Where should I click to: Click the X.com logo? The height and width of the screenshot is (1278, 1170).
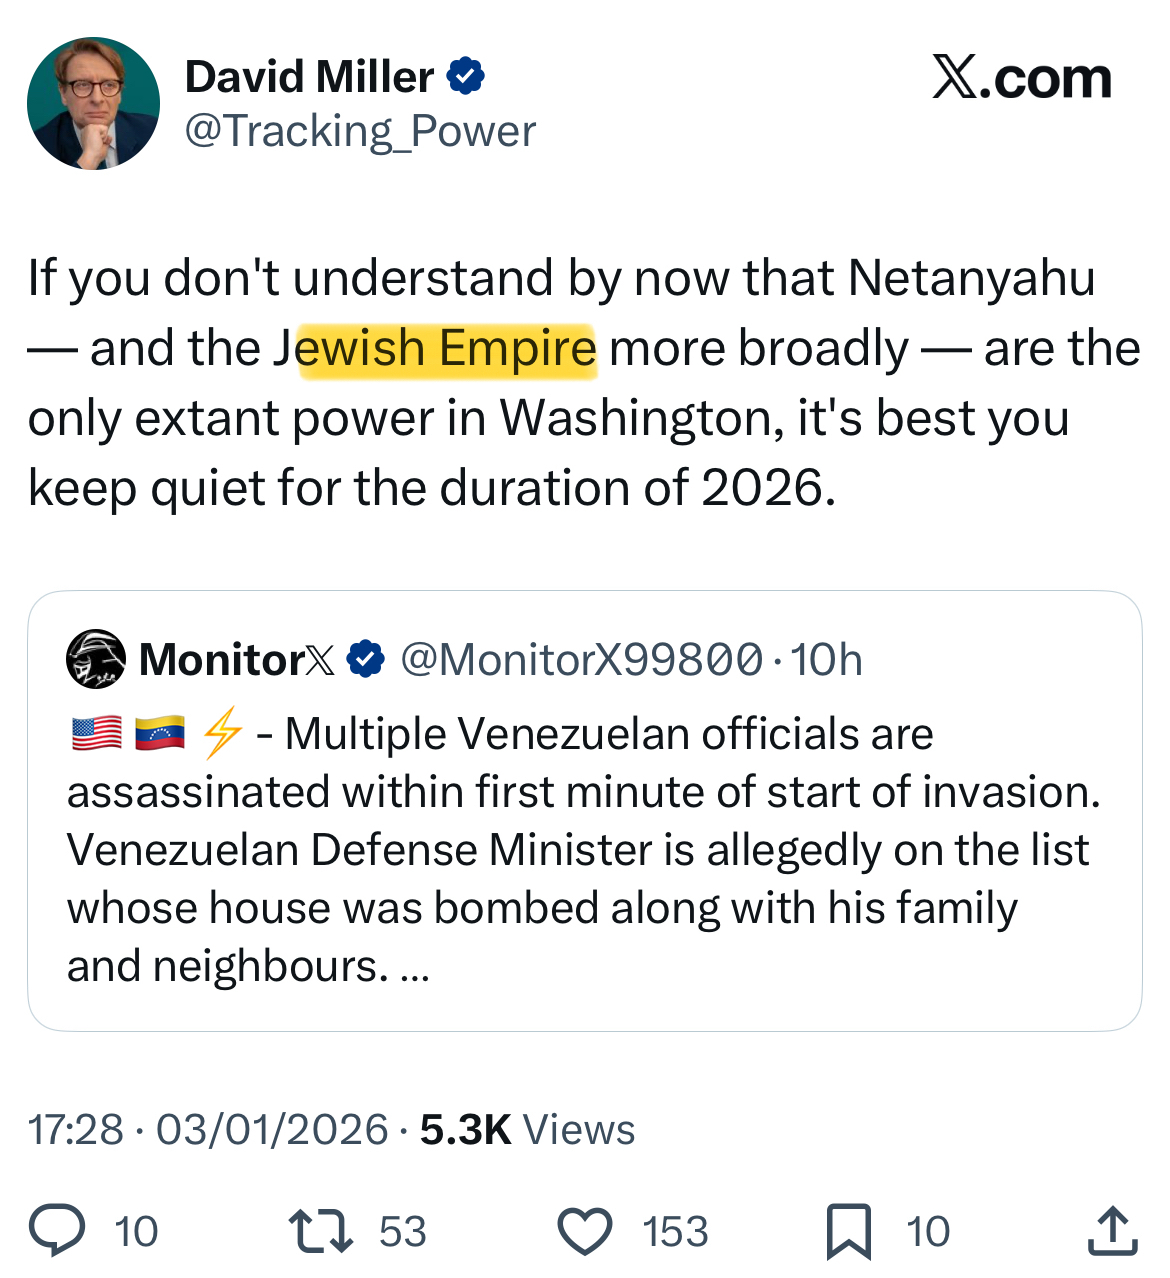pos(1021,79)
